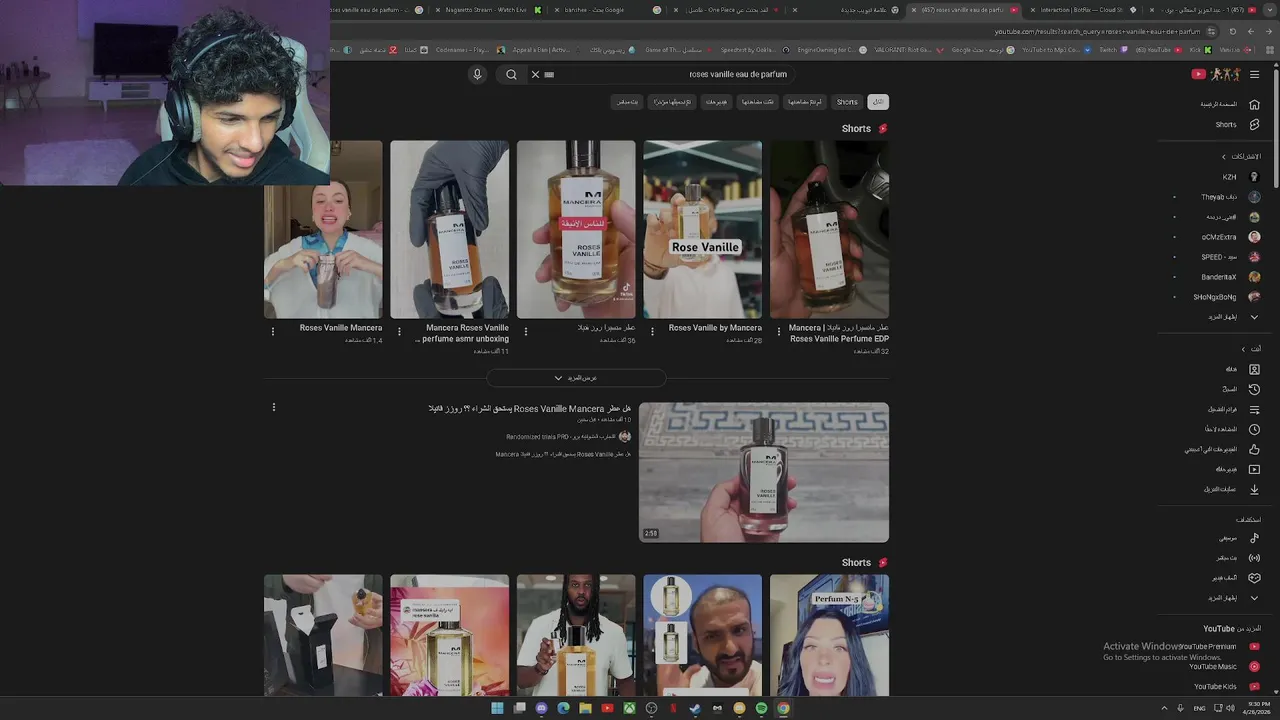Select the Live filter chip
The height and width of the screenshot is (720, 1280).
coord(627,102)
